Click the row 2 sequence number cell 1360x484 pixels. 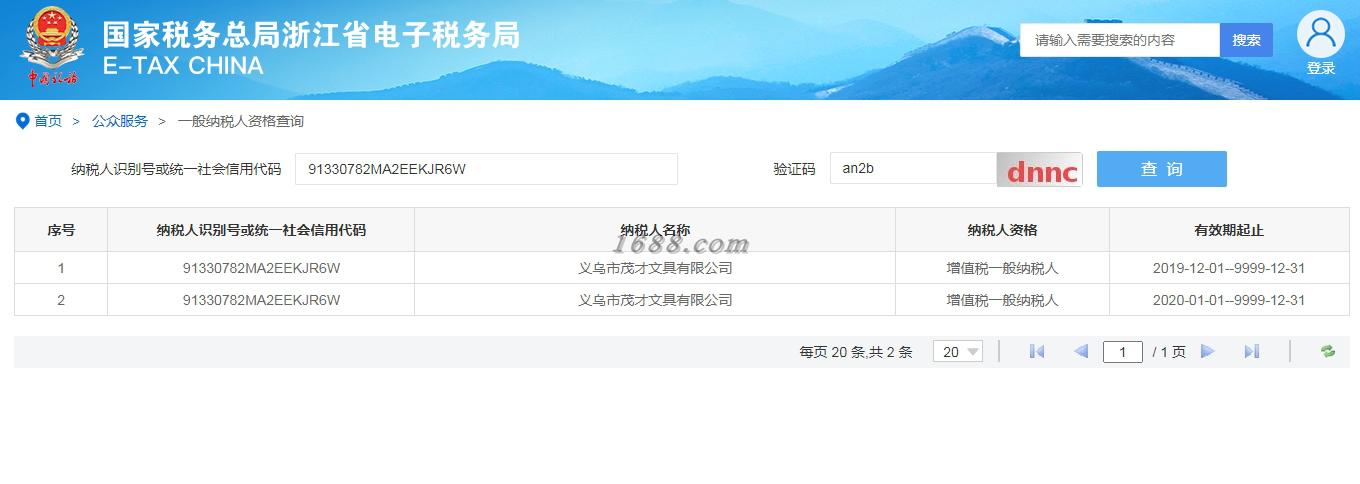pyautogui.click(x=61, y=300)
